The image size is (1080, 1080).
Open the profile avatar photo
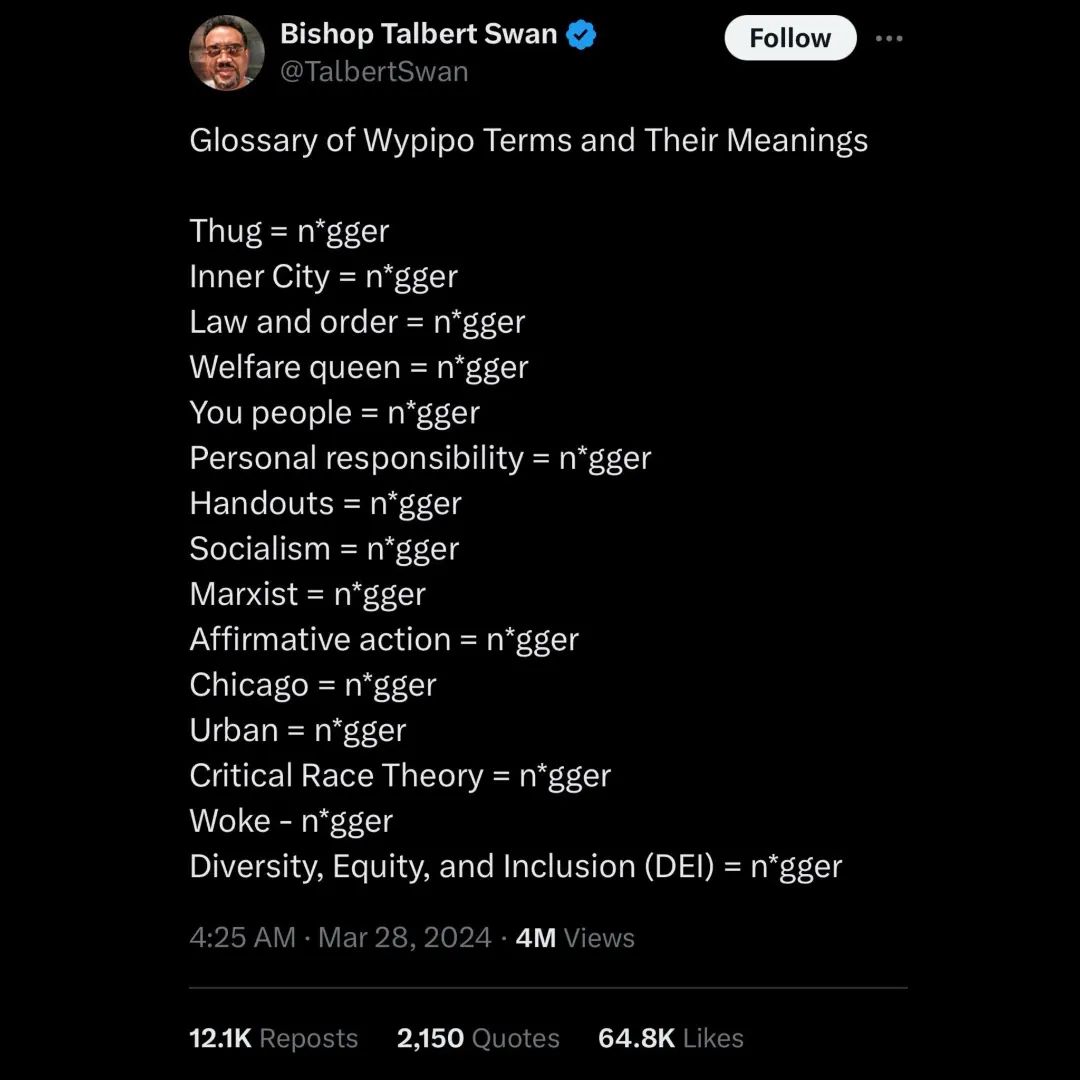[x=227, y=53]
